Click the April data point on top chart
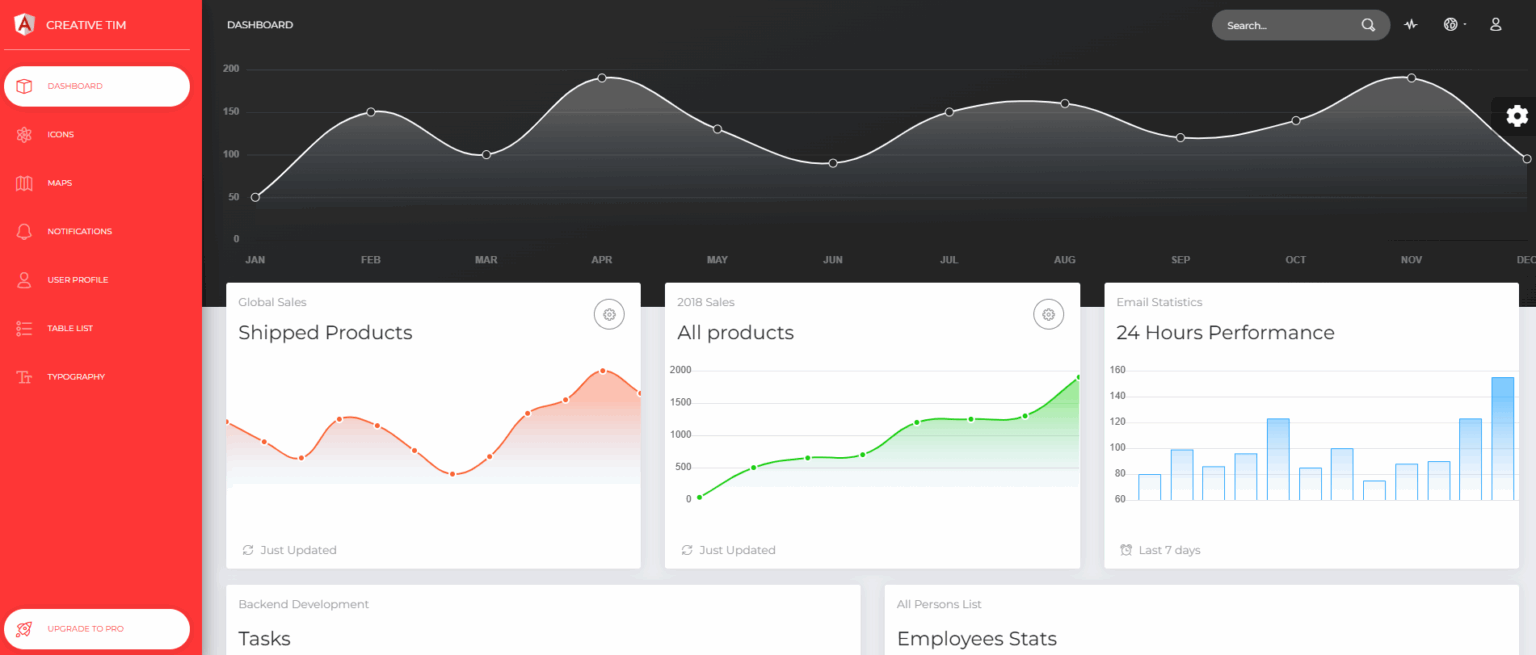The height and width of the screenshot is (655, 1536). tap(602, 78)
